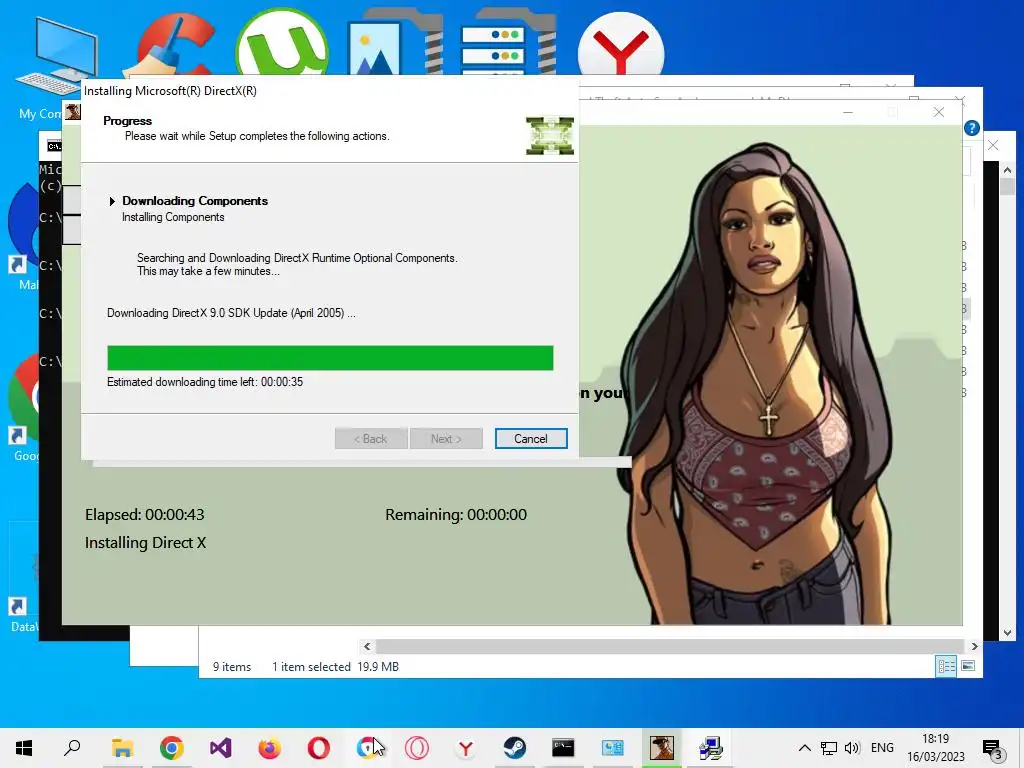
Task: Click vertical scrollbar down arrow at right
Action: point(1008,633)
